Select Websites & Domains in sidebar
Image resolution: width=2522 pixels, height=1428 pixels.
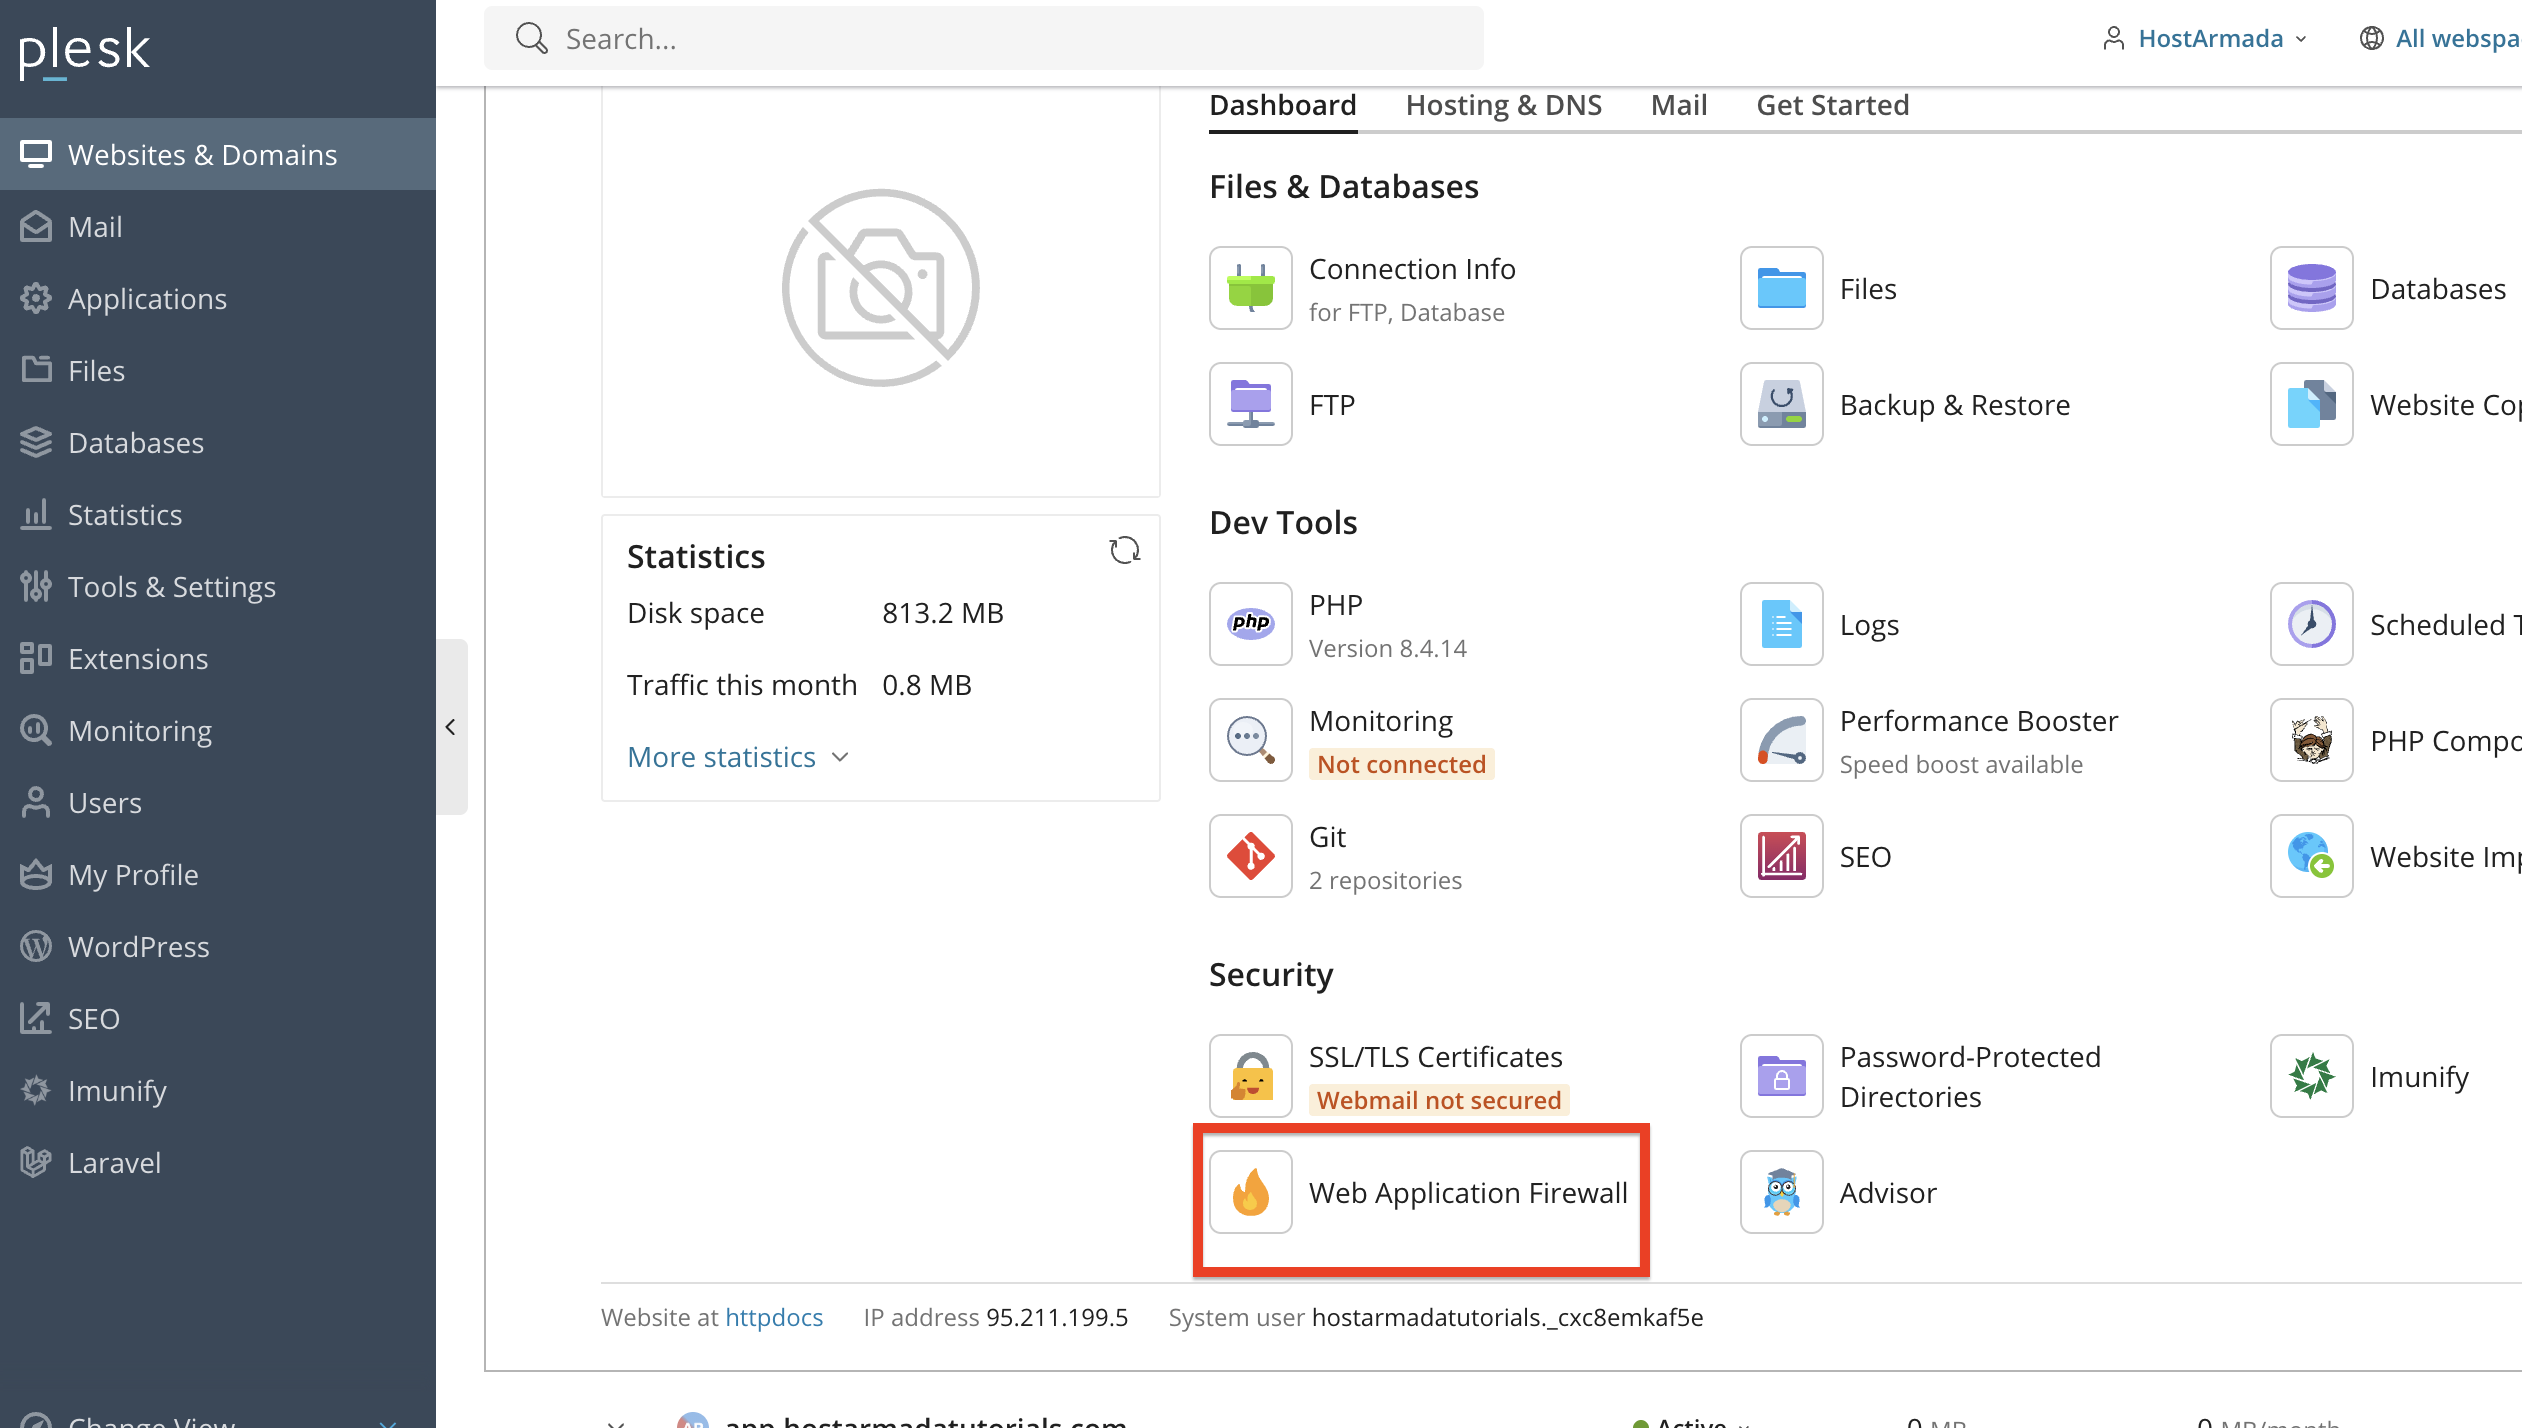pyautogui.click(x=202, y=154)
